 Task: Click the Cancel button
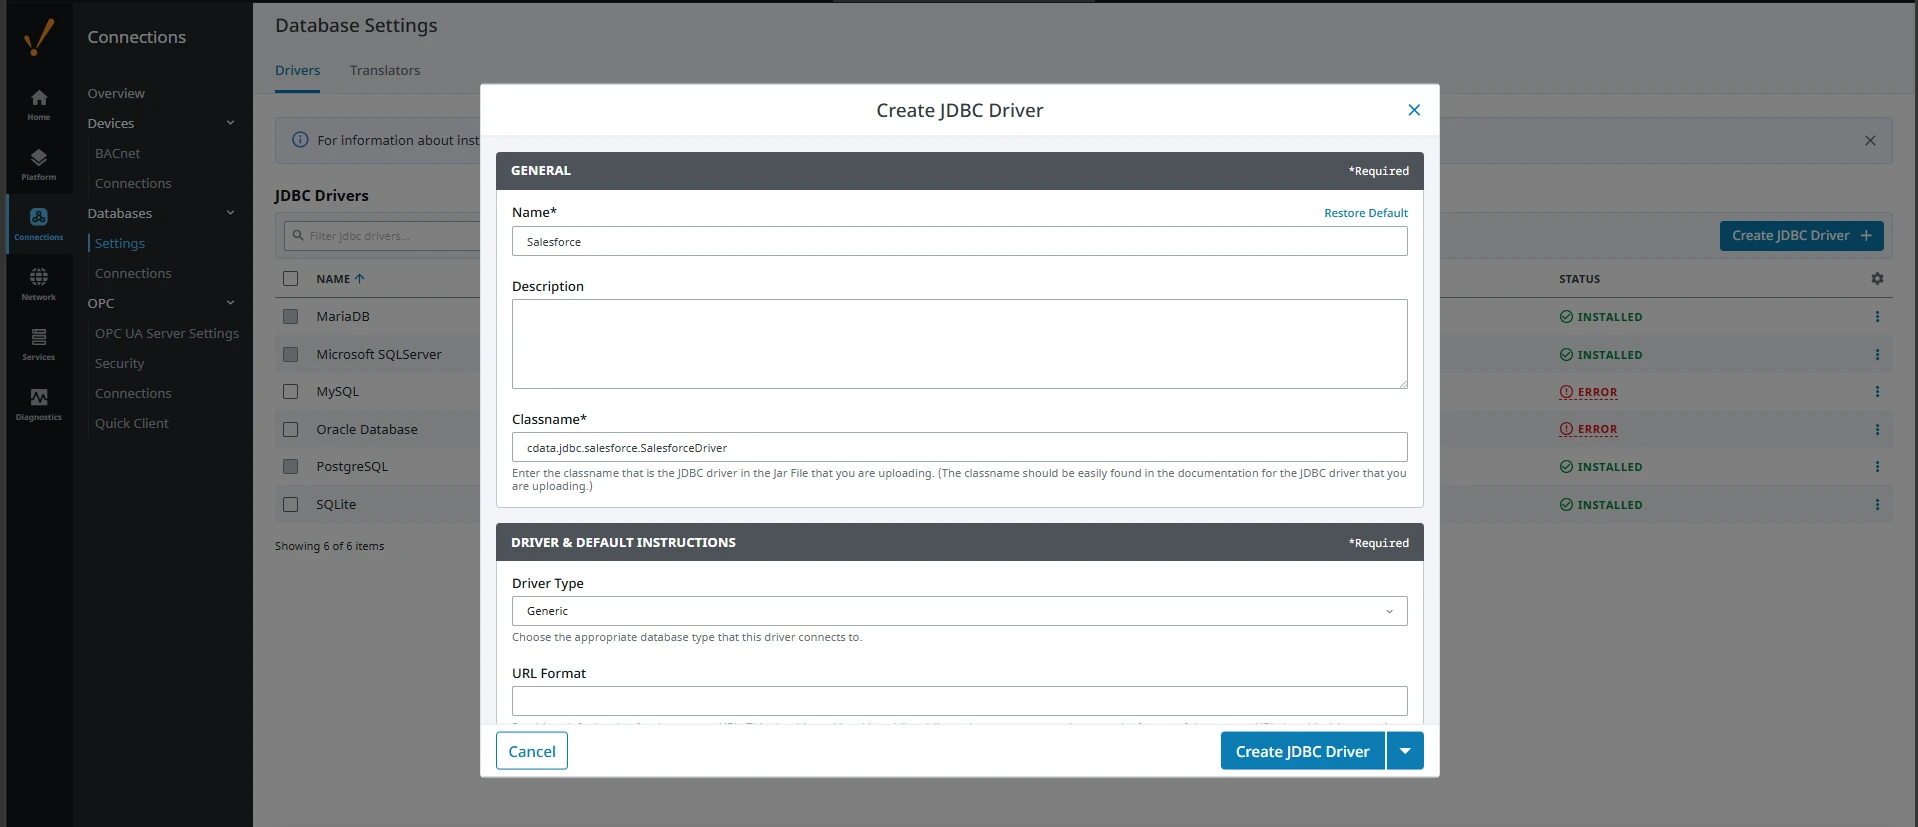click(532, 751)
